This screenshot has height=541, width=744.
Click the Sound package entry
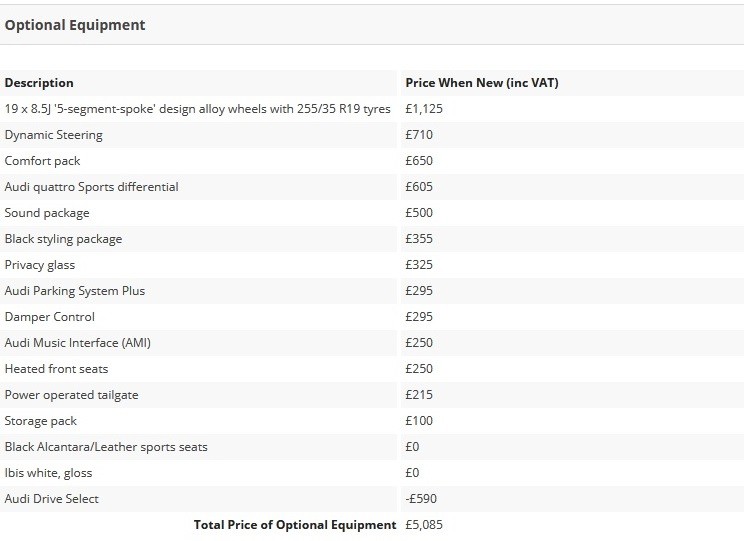[47, 213]
